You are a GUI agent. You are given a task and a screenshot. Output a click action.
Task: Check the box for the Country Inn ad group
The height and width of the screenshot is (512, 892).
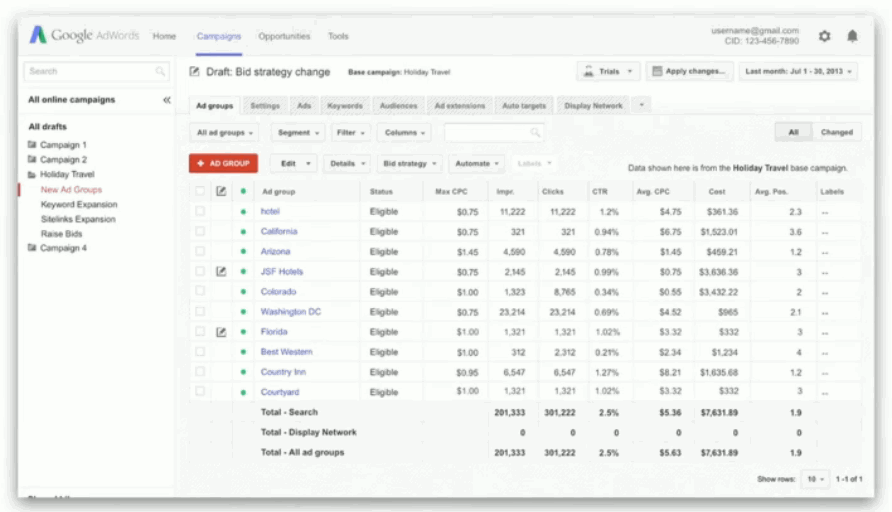coord(200,371)
